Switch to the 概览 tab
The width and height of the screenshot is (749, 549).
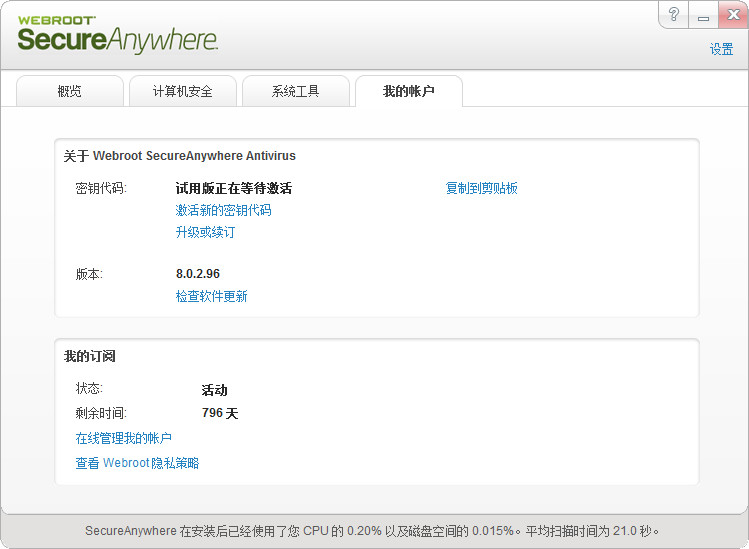click(70, 91)
